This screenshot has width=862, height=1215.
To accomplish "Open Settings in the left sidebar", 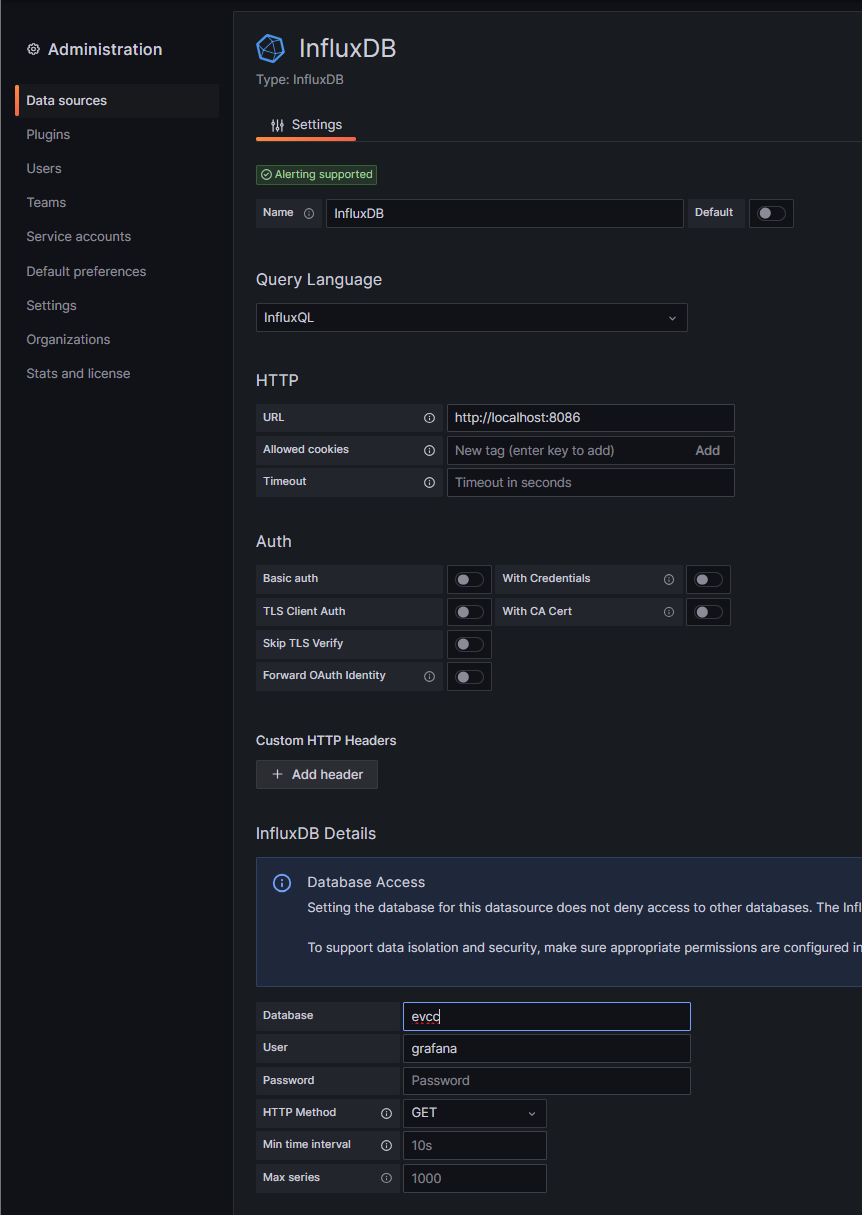I will [51, 305].
